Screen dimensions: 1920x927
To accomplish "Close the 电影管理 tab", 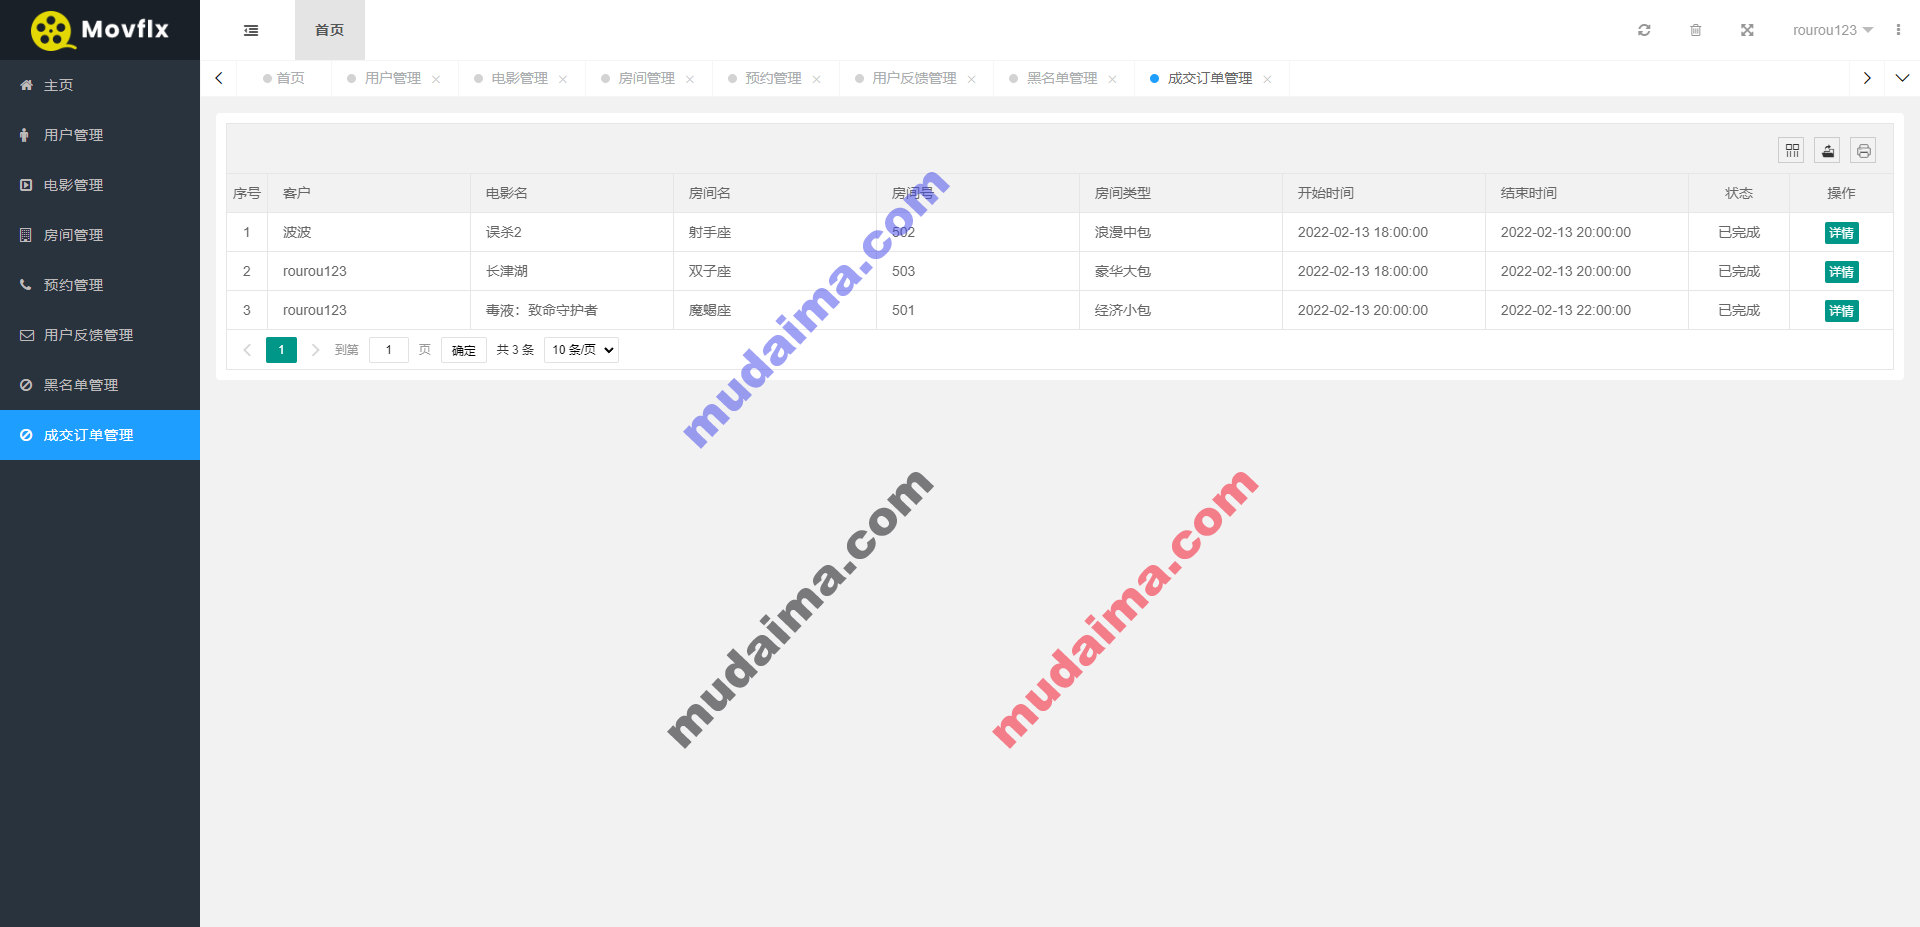I will point(563,79).
